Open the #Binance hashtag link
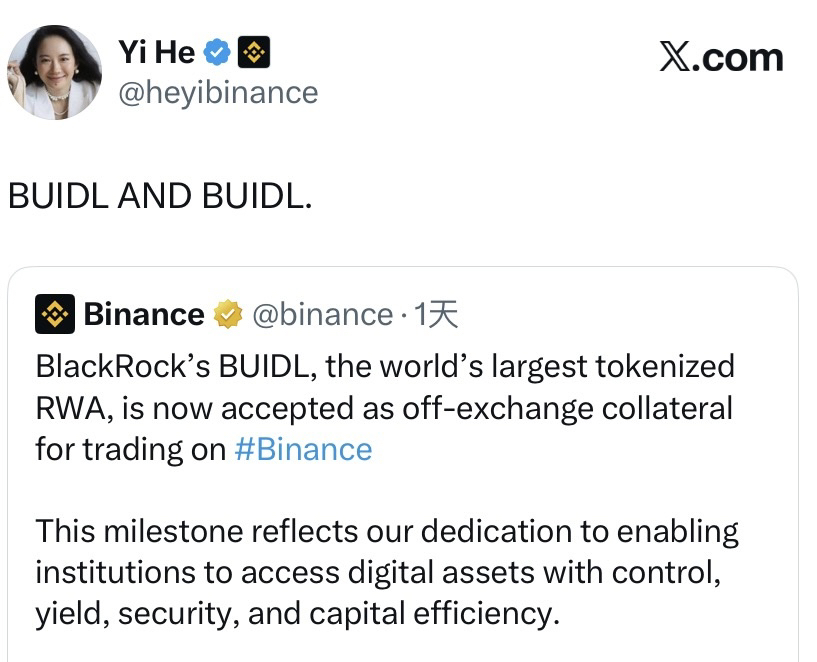The width and height of the screenshot is (817, 662). [x=302, y=449]
